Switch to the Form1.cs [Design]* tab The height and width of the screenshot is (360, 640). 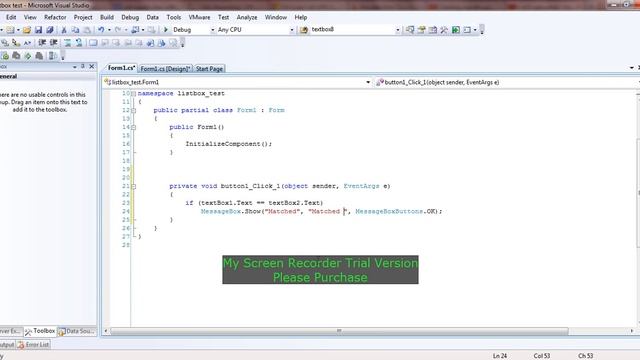point(165,69)
